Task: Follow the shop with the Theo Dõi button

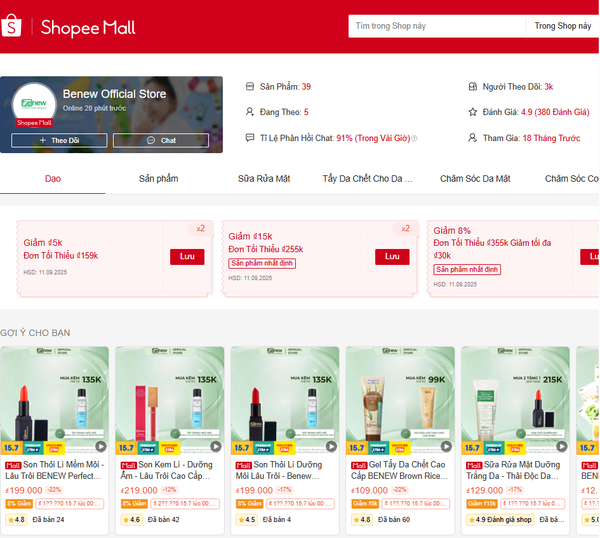Action: coord(59,140)
